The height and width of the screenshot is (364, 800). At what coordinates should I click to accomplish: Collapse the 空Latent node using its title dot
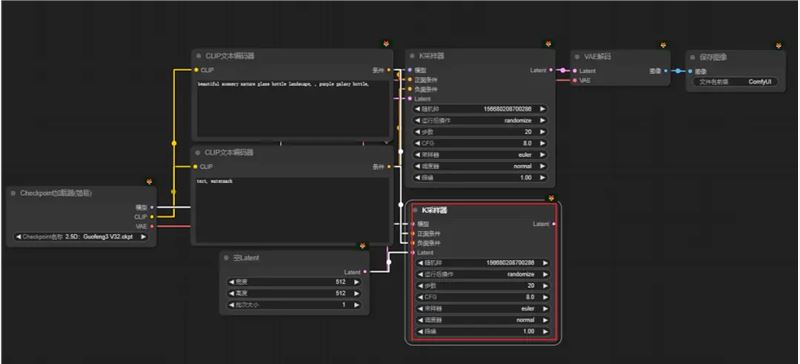tap(227, 258)
